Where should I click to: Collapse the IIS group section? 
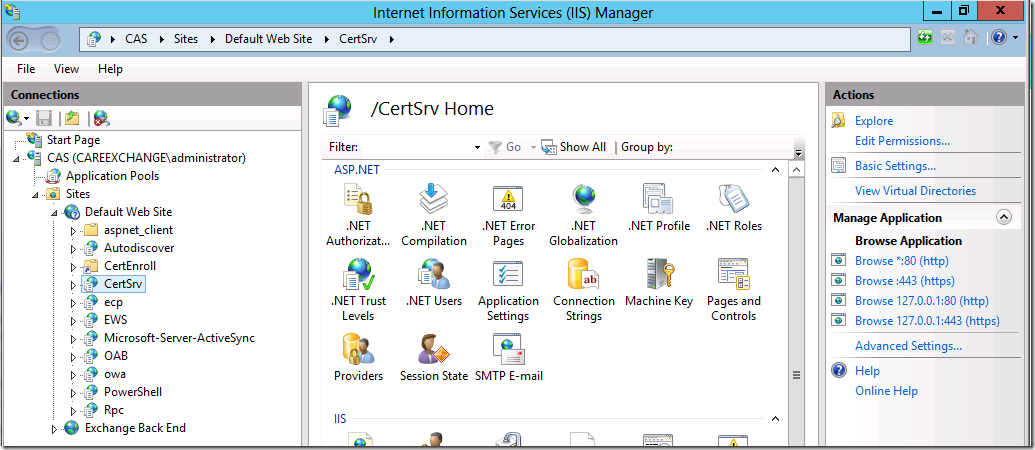(776, 419)
